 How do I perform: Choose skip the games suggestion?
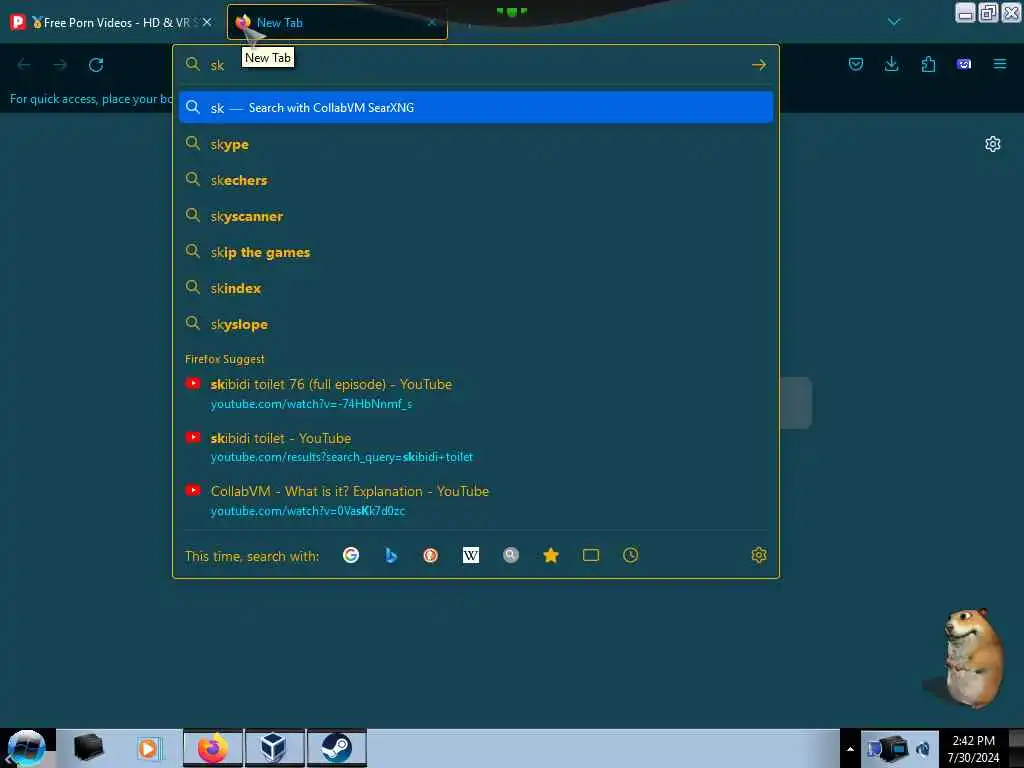(x=475, y=252)
